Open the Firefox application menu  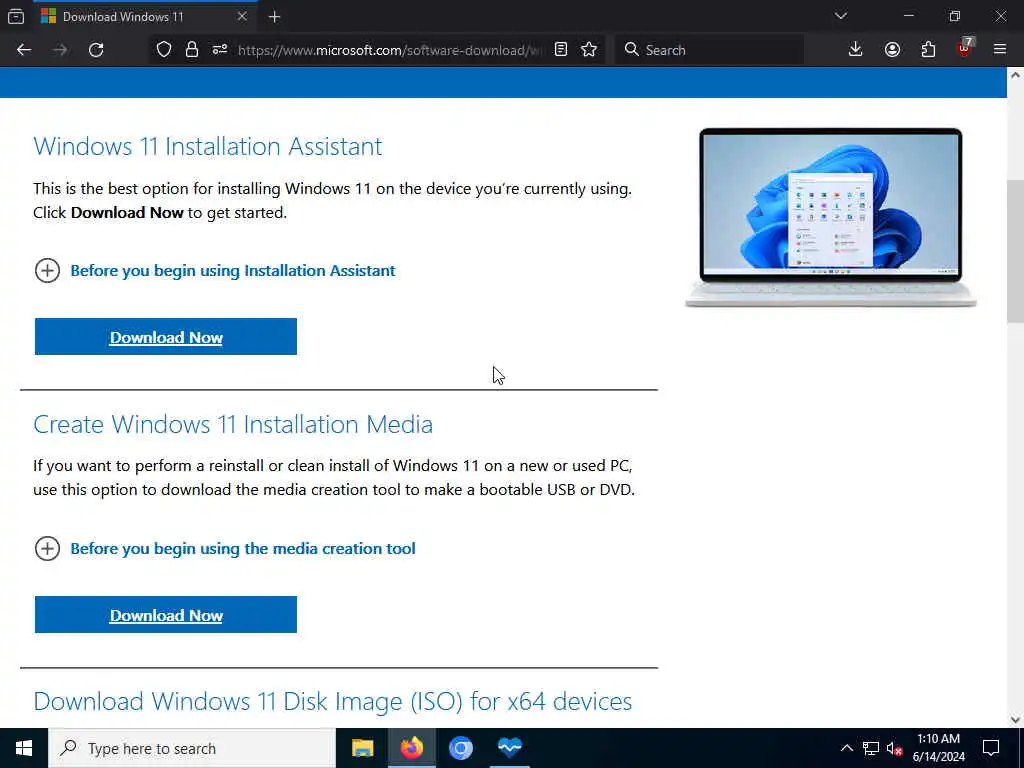pos(1000,50)
